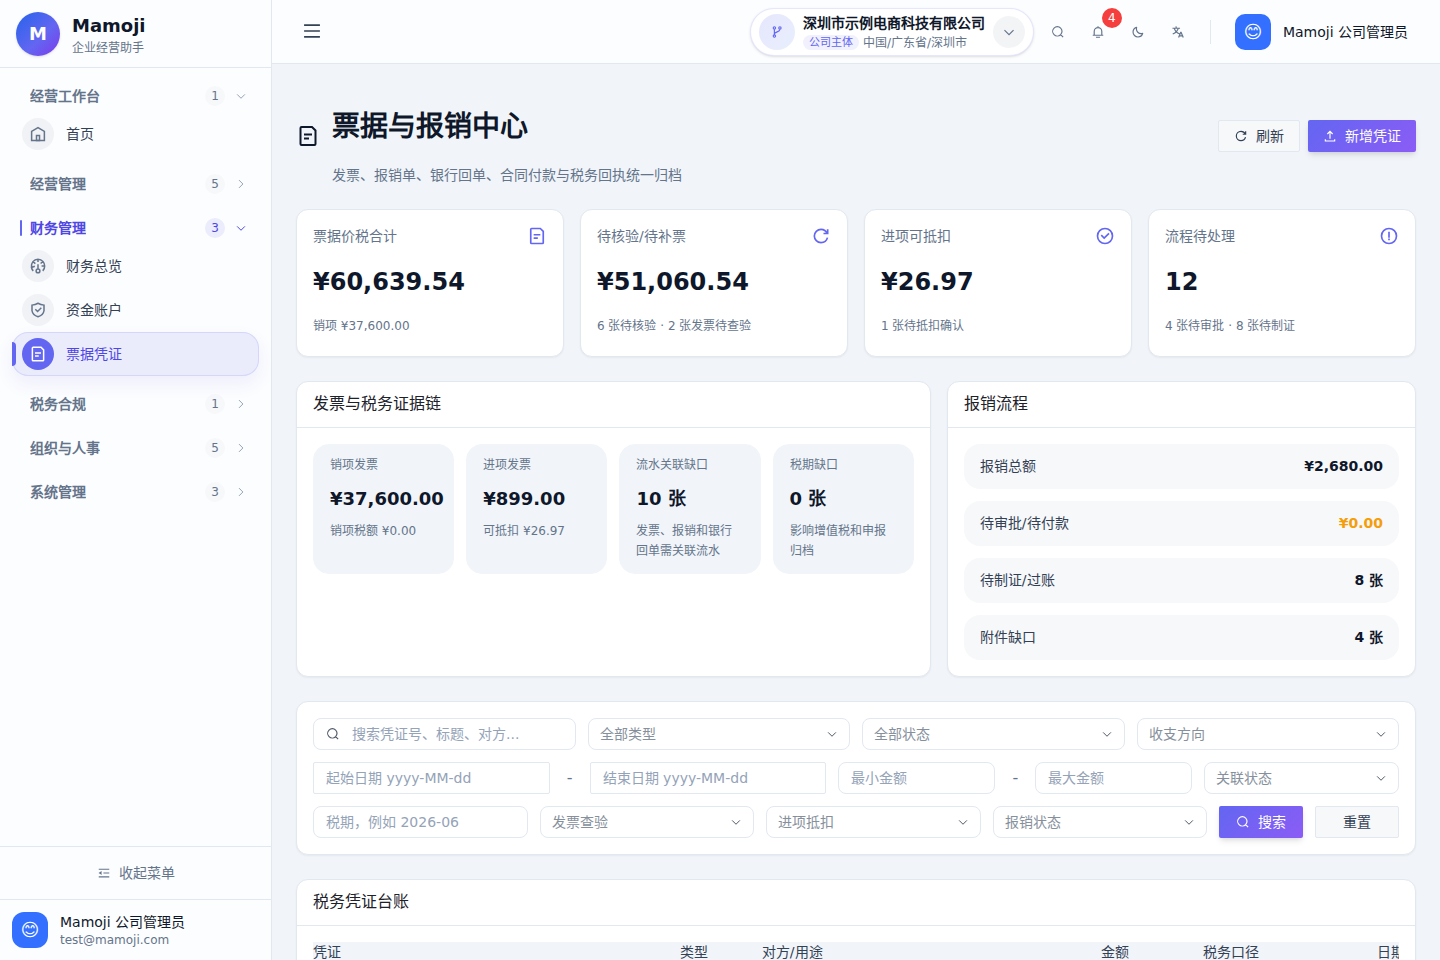Click the 新增凭证 button
Viewport: 1440px width, 960px height.
1362,136
